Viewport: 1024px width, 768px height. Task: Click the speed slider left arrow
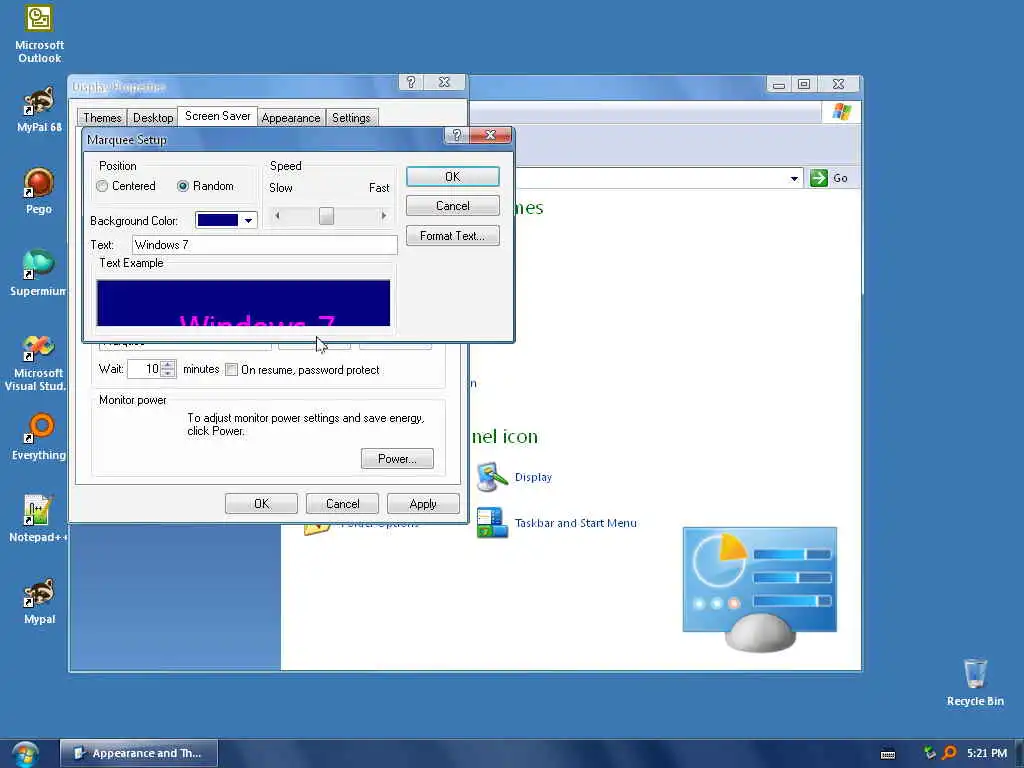click(x=277, y=216)
